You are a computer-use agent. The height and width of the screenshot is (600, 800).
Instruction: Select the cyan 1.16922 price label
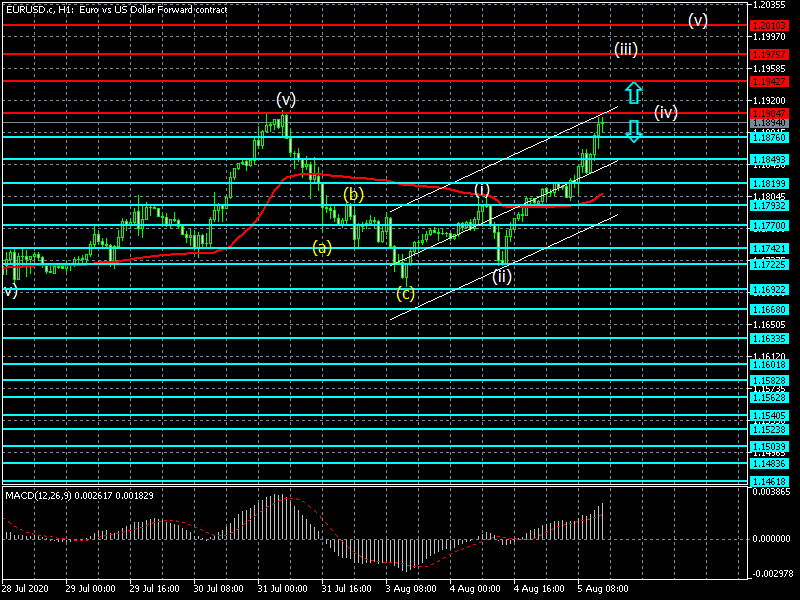tap(769, 290)
